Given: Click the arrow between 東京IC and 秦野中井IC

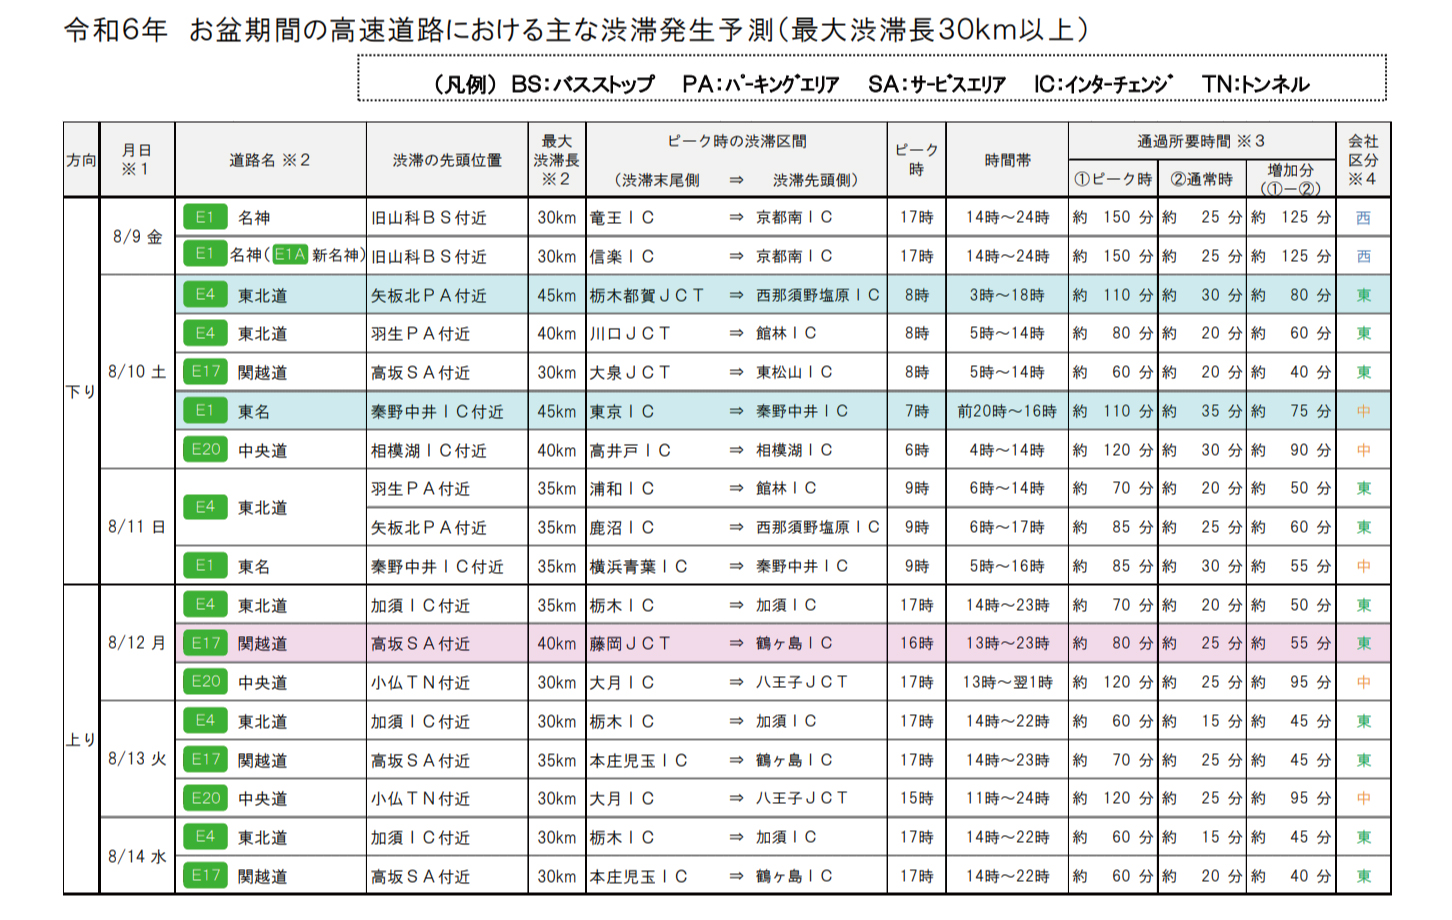Looking at the screenshot, I should click(x=736, y=411).
